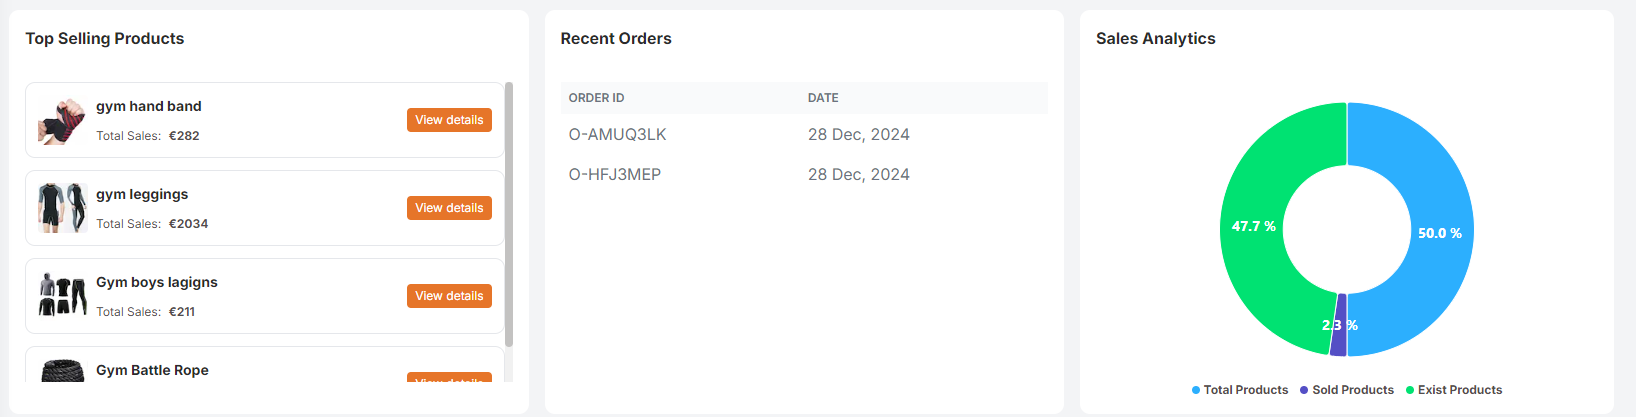The height and width of the screenshot is (417, 1636).
Task: View details for gym hand band
Action: tap(449, 120)
